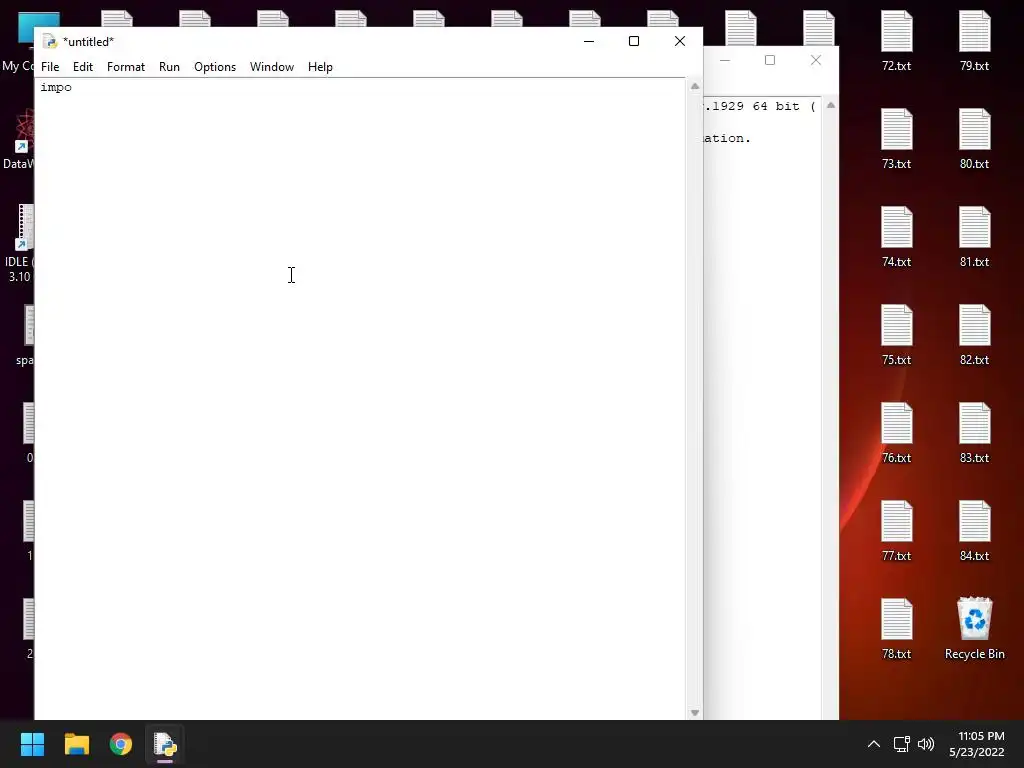The image size is (1024, 768).
Task: Open Google Chrome from taskbar
Action: click(121, 744)
